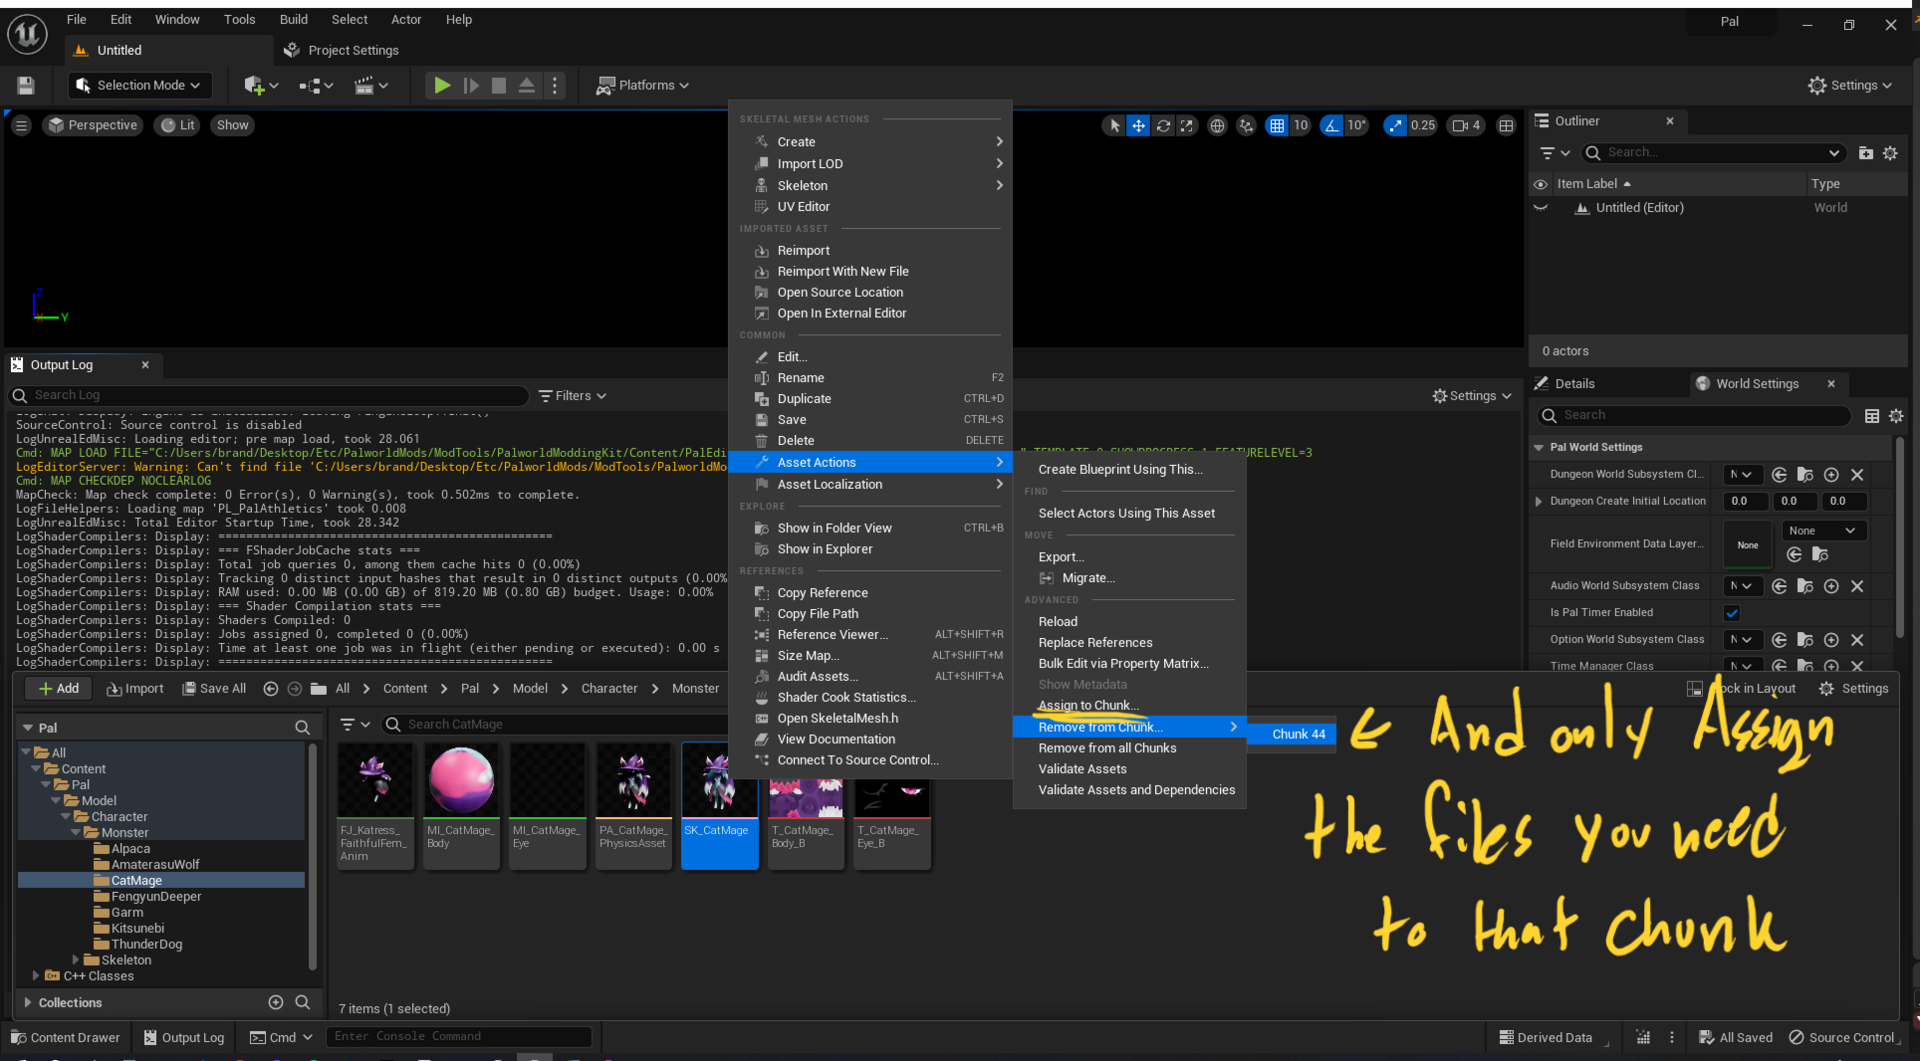Switch to Details tab
The height and width of the screenshot is (1061, 1920).
[1574, 383]
